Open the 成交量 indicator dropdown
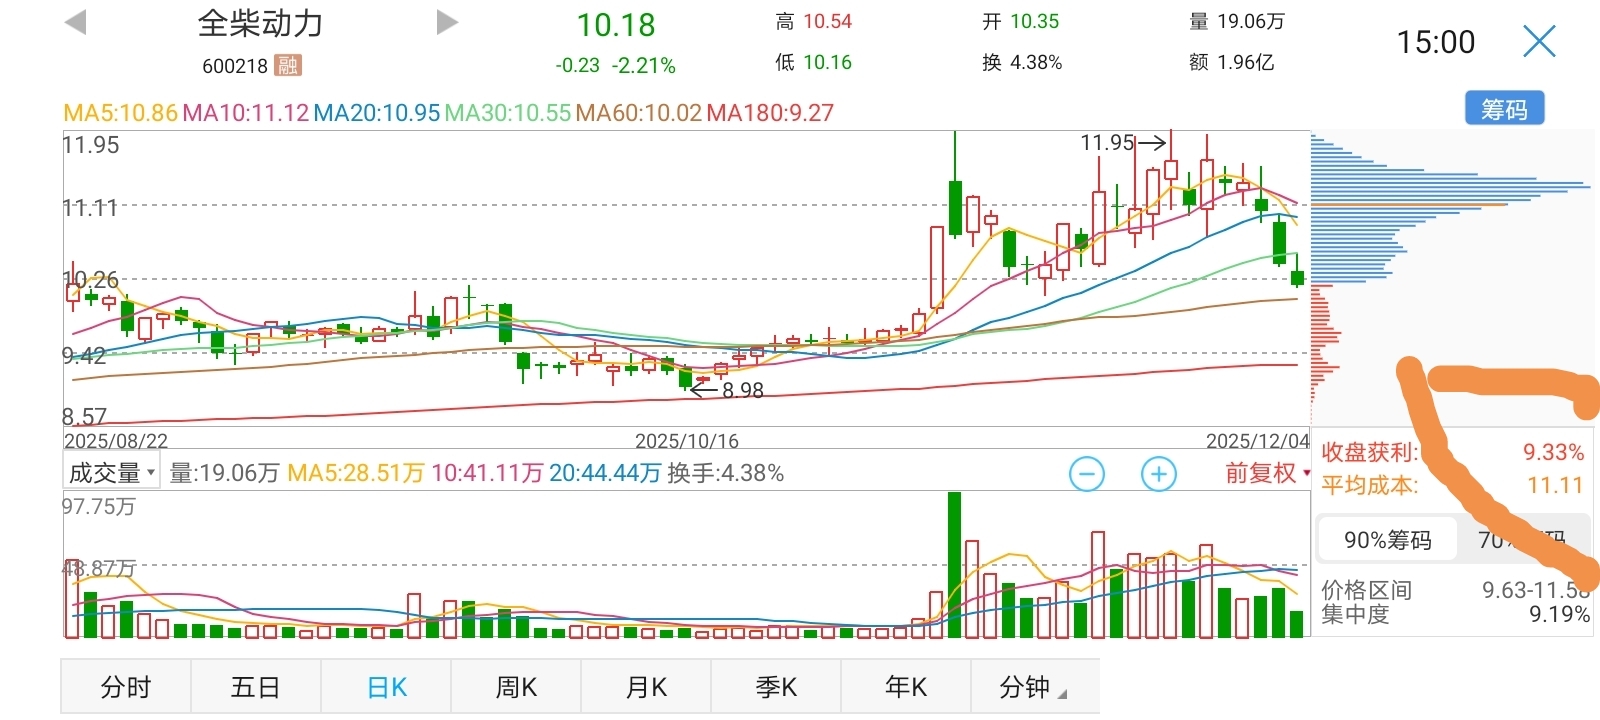 111,472
